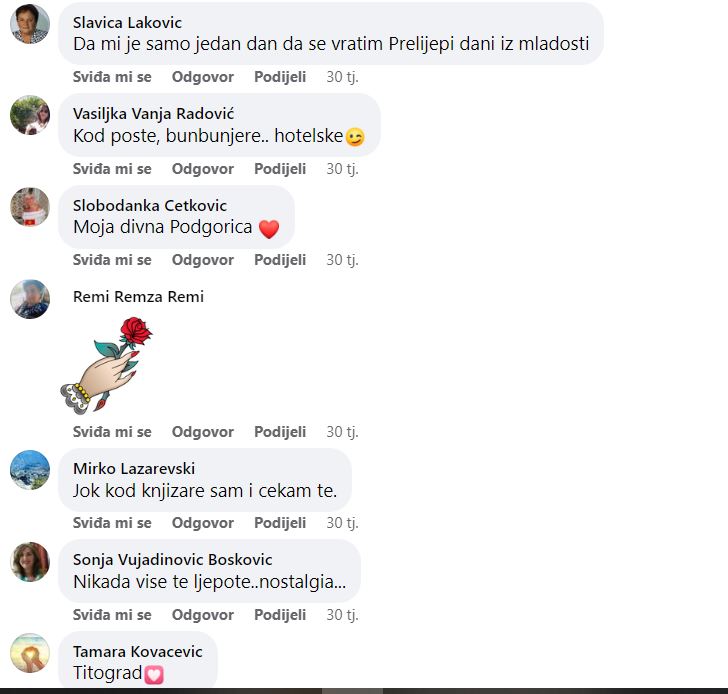Reply to Mirko Lazarevski's comment
Viewport: 728px width, 694px height.
pos(202,523)
